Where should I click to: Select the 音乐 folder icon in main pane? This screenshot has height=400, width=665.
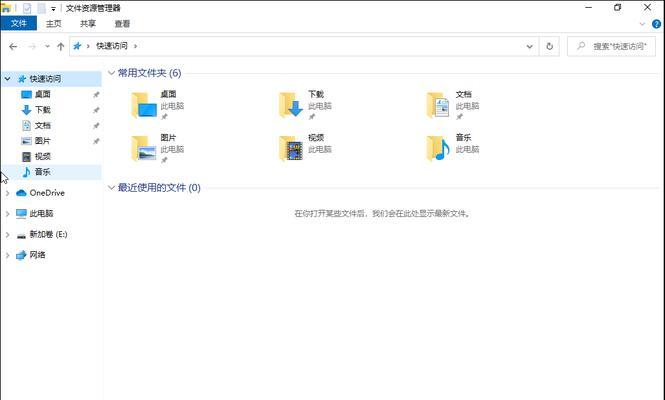click(x=439, y=148)
